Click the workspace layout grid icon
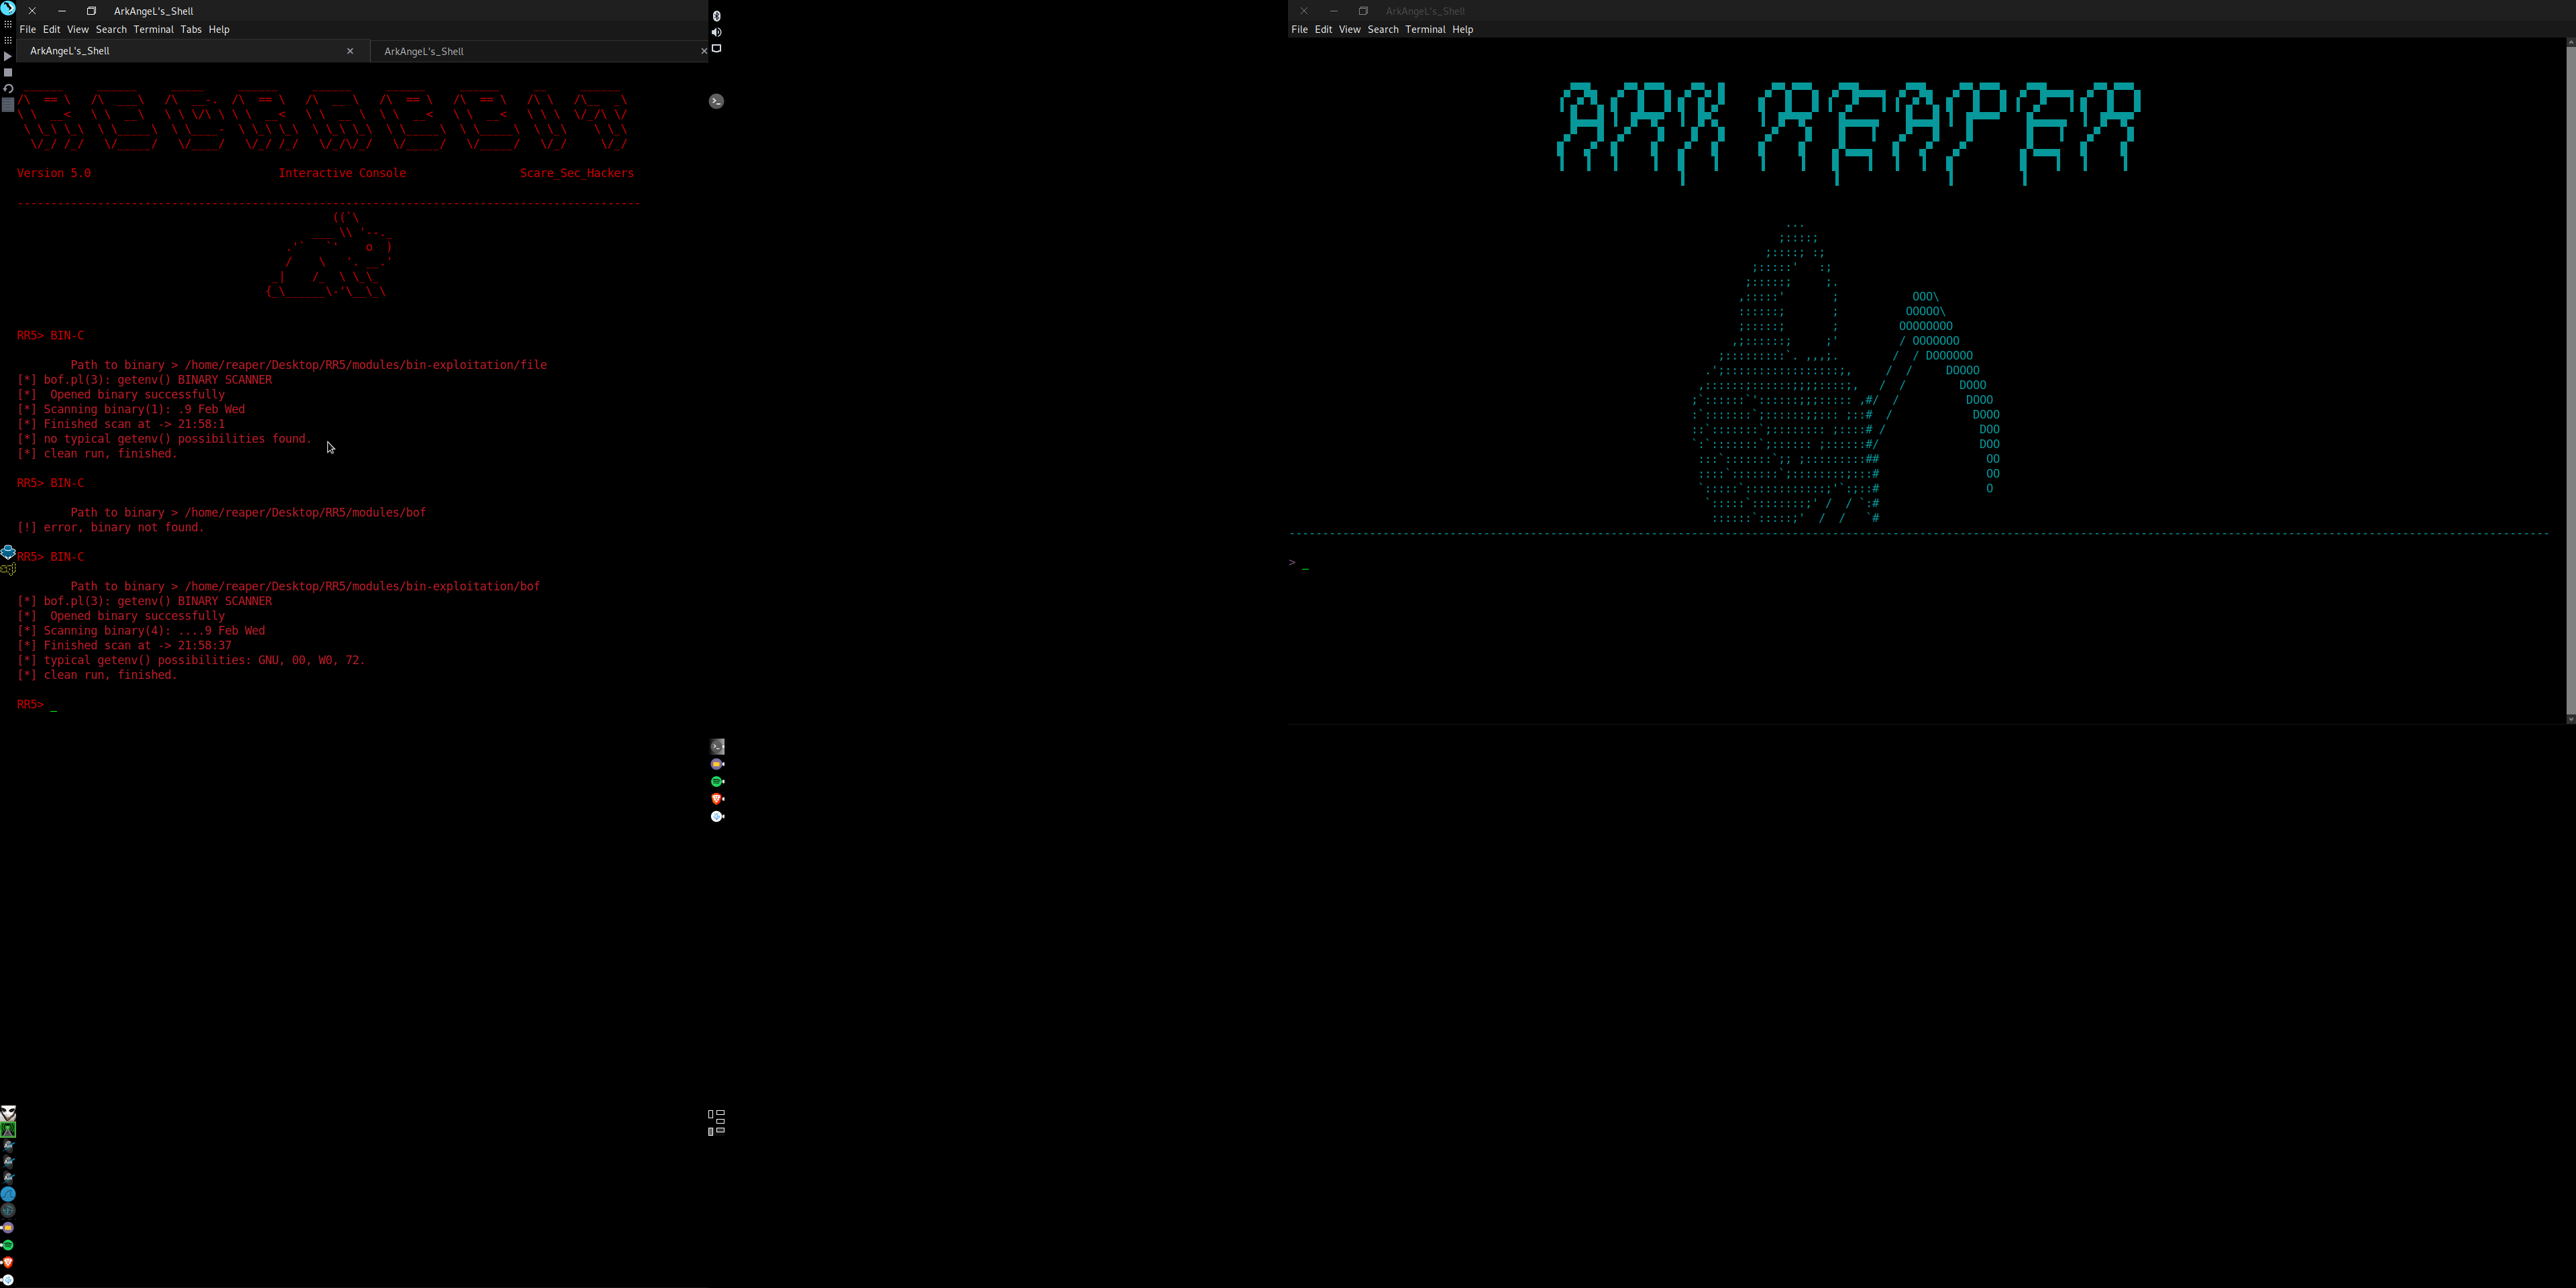The image size is (2576, 1288). (x=716, y=1122)
